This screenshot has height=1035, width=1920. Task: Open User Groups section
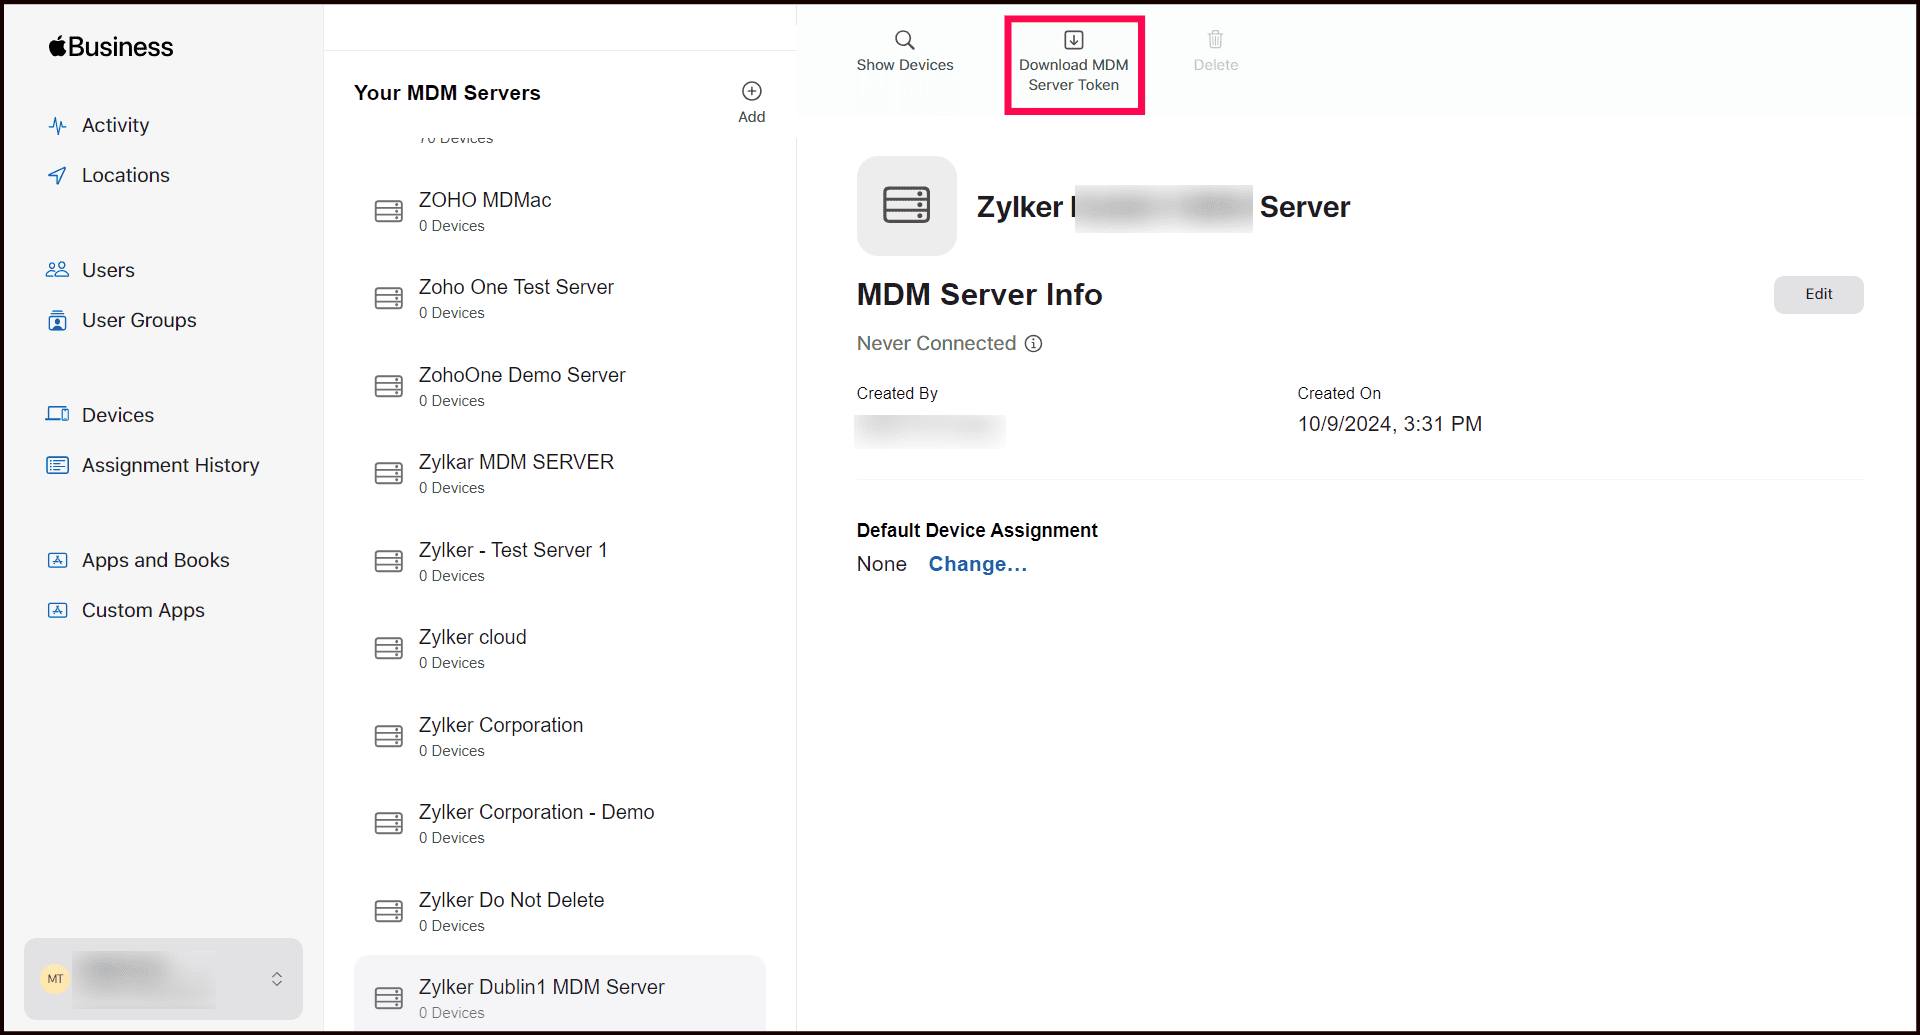point(139,320)
